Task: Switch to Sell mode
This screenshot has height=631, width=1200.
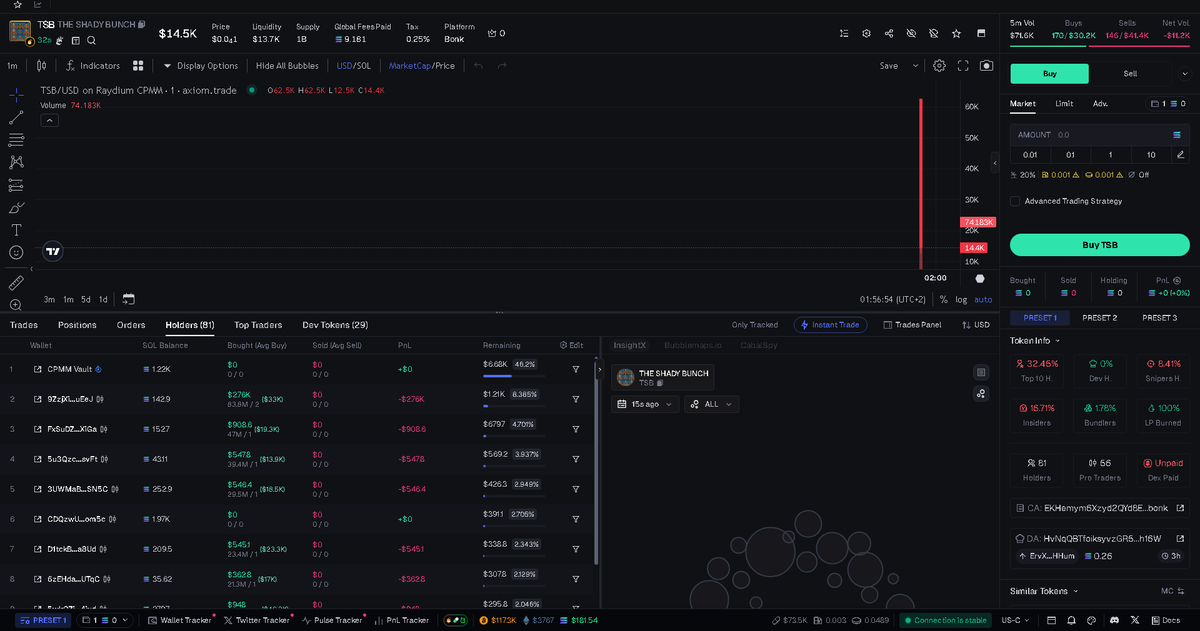Action: tap(1130, 73)
